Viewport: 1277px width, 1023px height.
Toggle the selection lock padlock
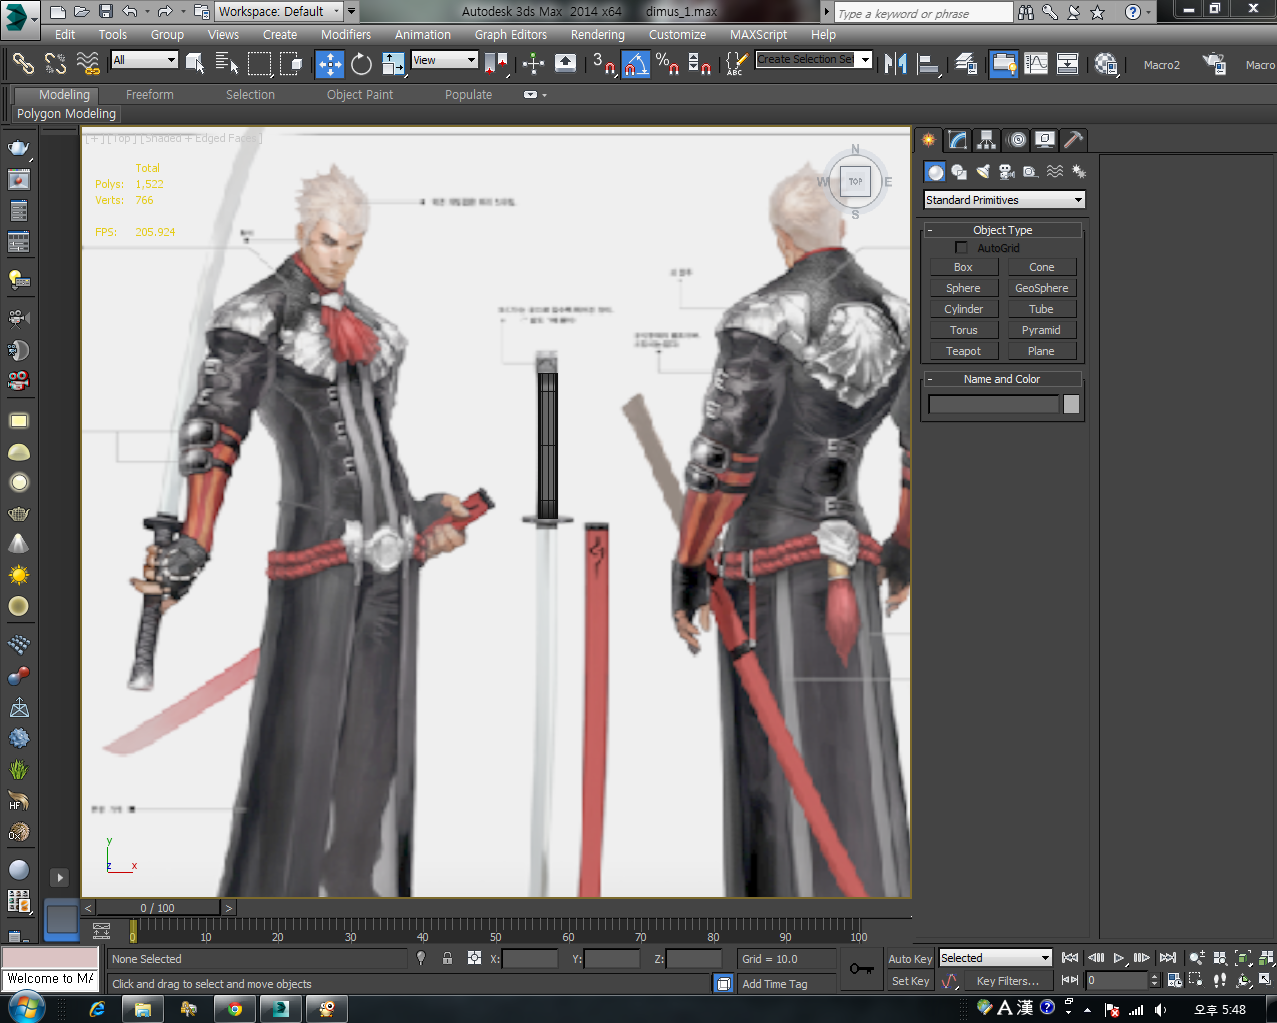(x=447, y=958)
